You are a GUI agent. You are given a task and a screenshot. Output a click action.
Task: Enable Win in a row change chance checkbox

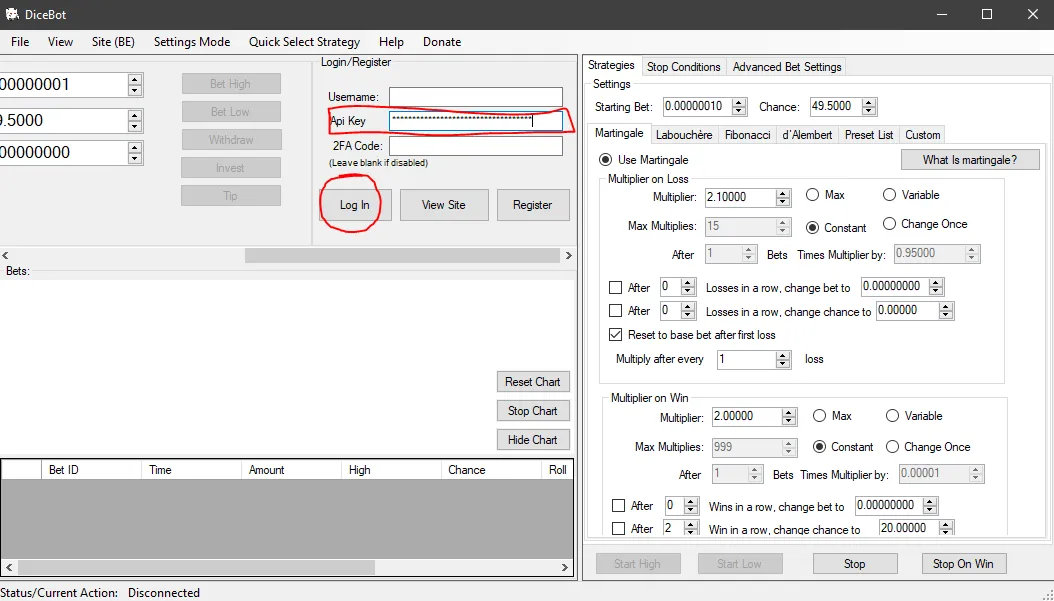618,529
